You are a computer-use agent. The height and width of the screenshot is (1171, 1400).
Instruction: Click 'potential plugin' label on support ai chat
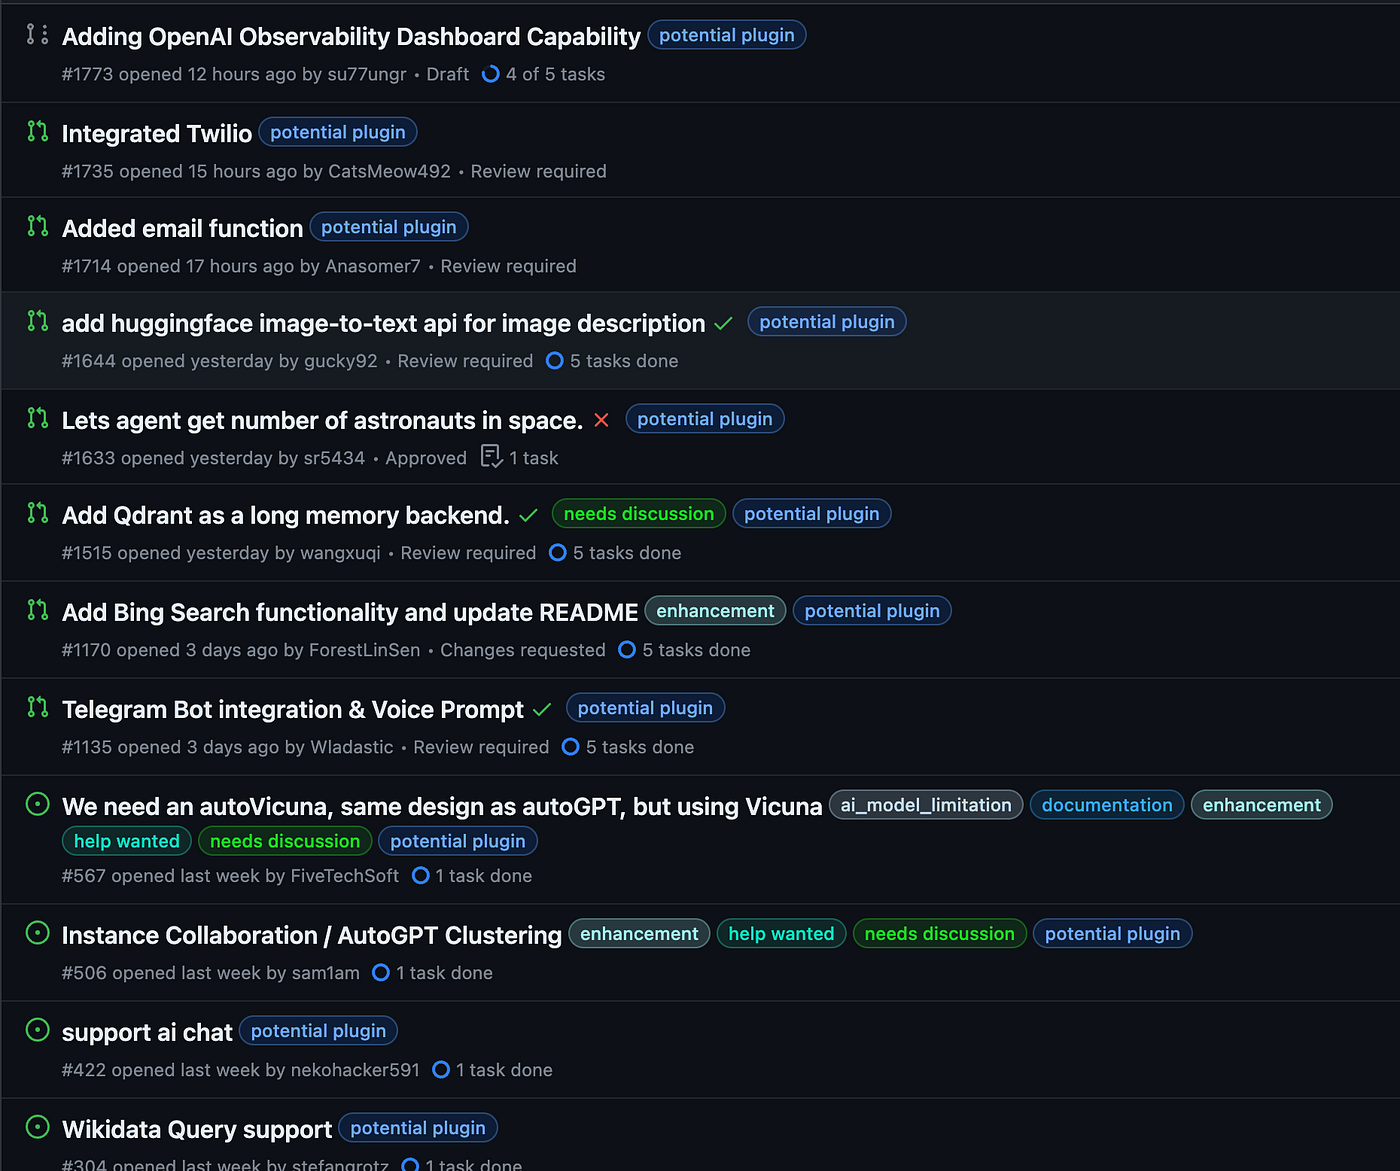(318, 1031)
